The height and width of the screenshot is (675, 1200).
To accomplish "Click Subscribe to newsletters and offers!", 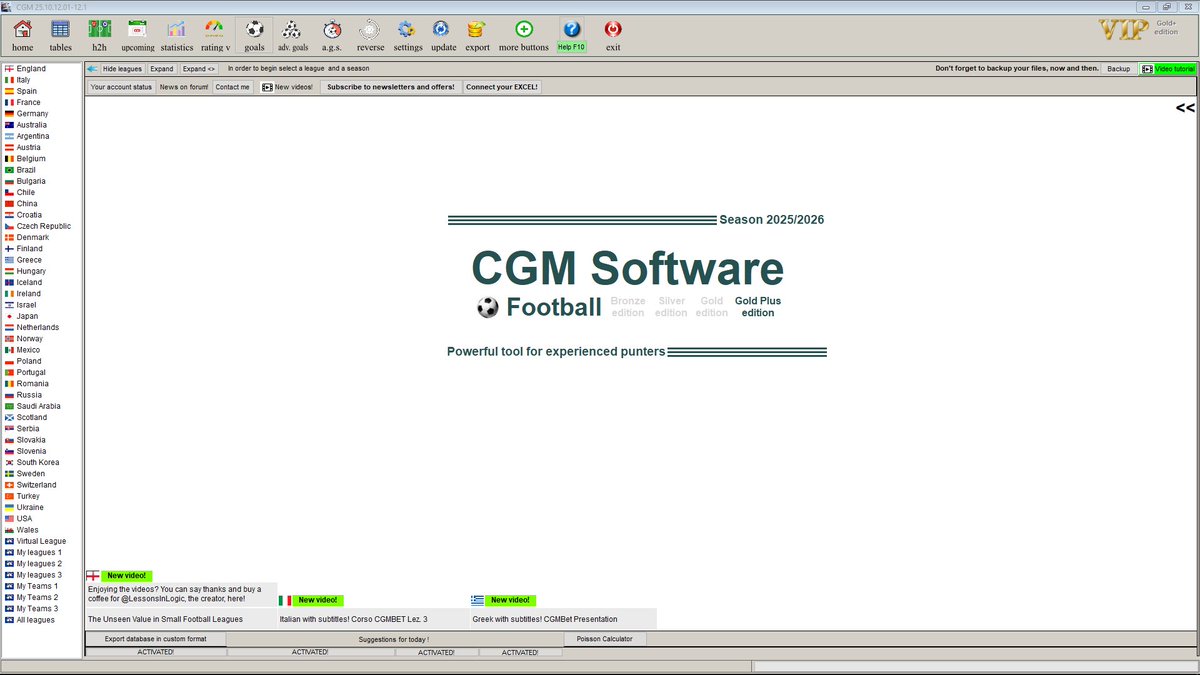I will tap(391, 87).
